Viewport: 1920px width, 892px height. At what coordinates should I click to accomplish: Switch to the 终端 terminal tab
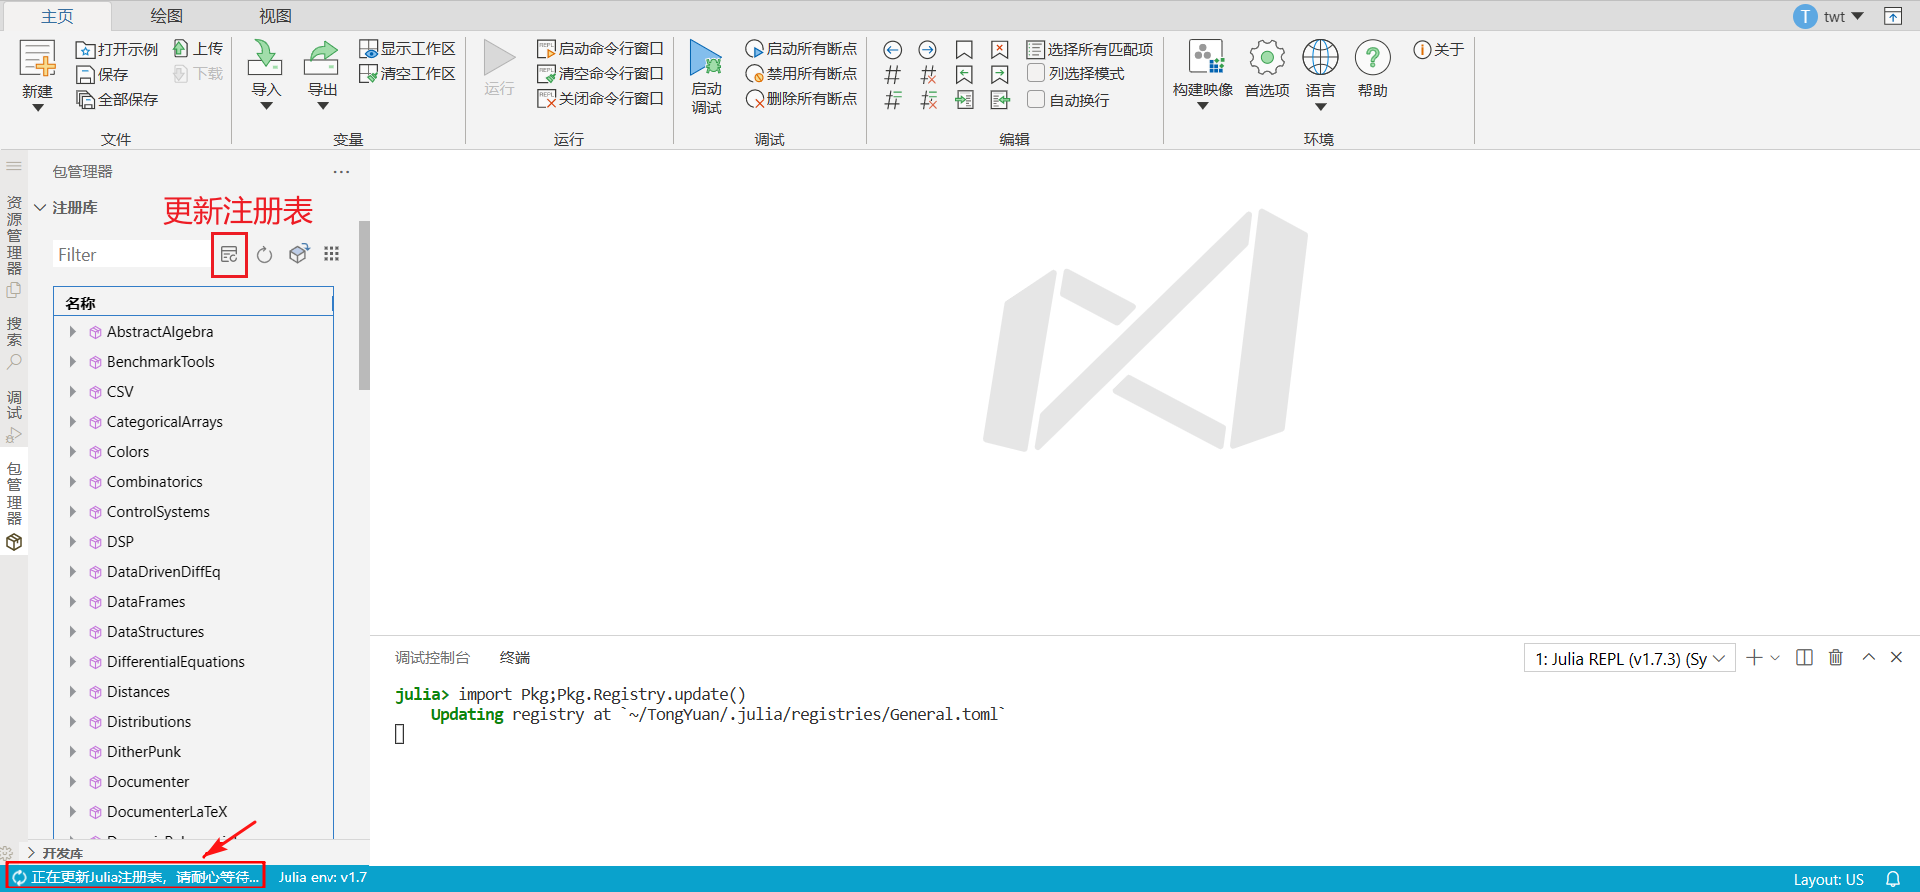[x=515, y=657]
